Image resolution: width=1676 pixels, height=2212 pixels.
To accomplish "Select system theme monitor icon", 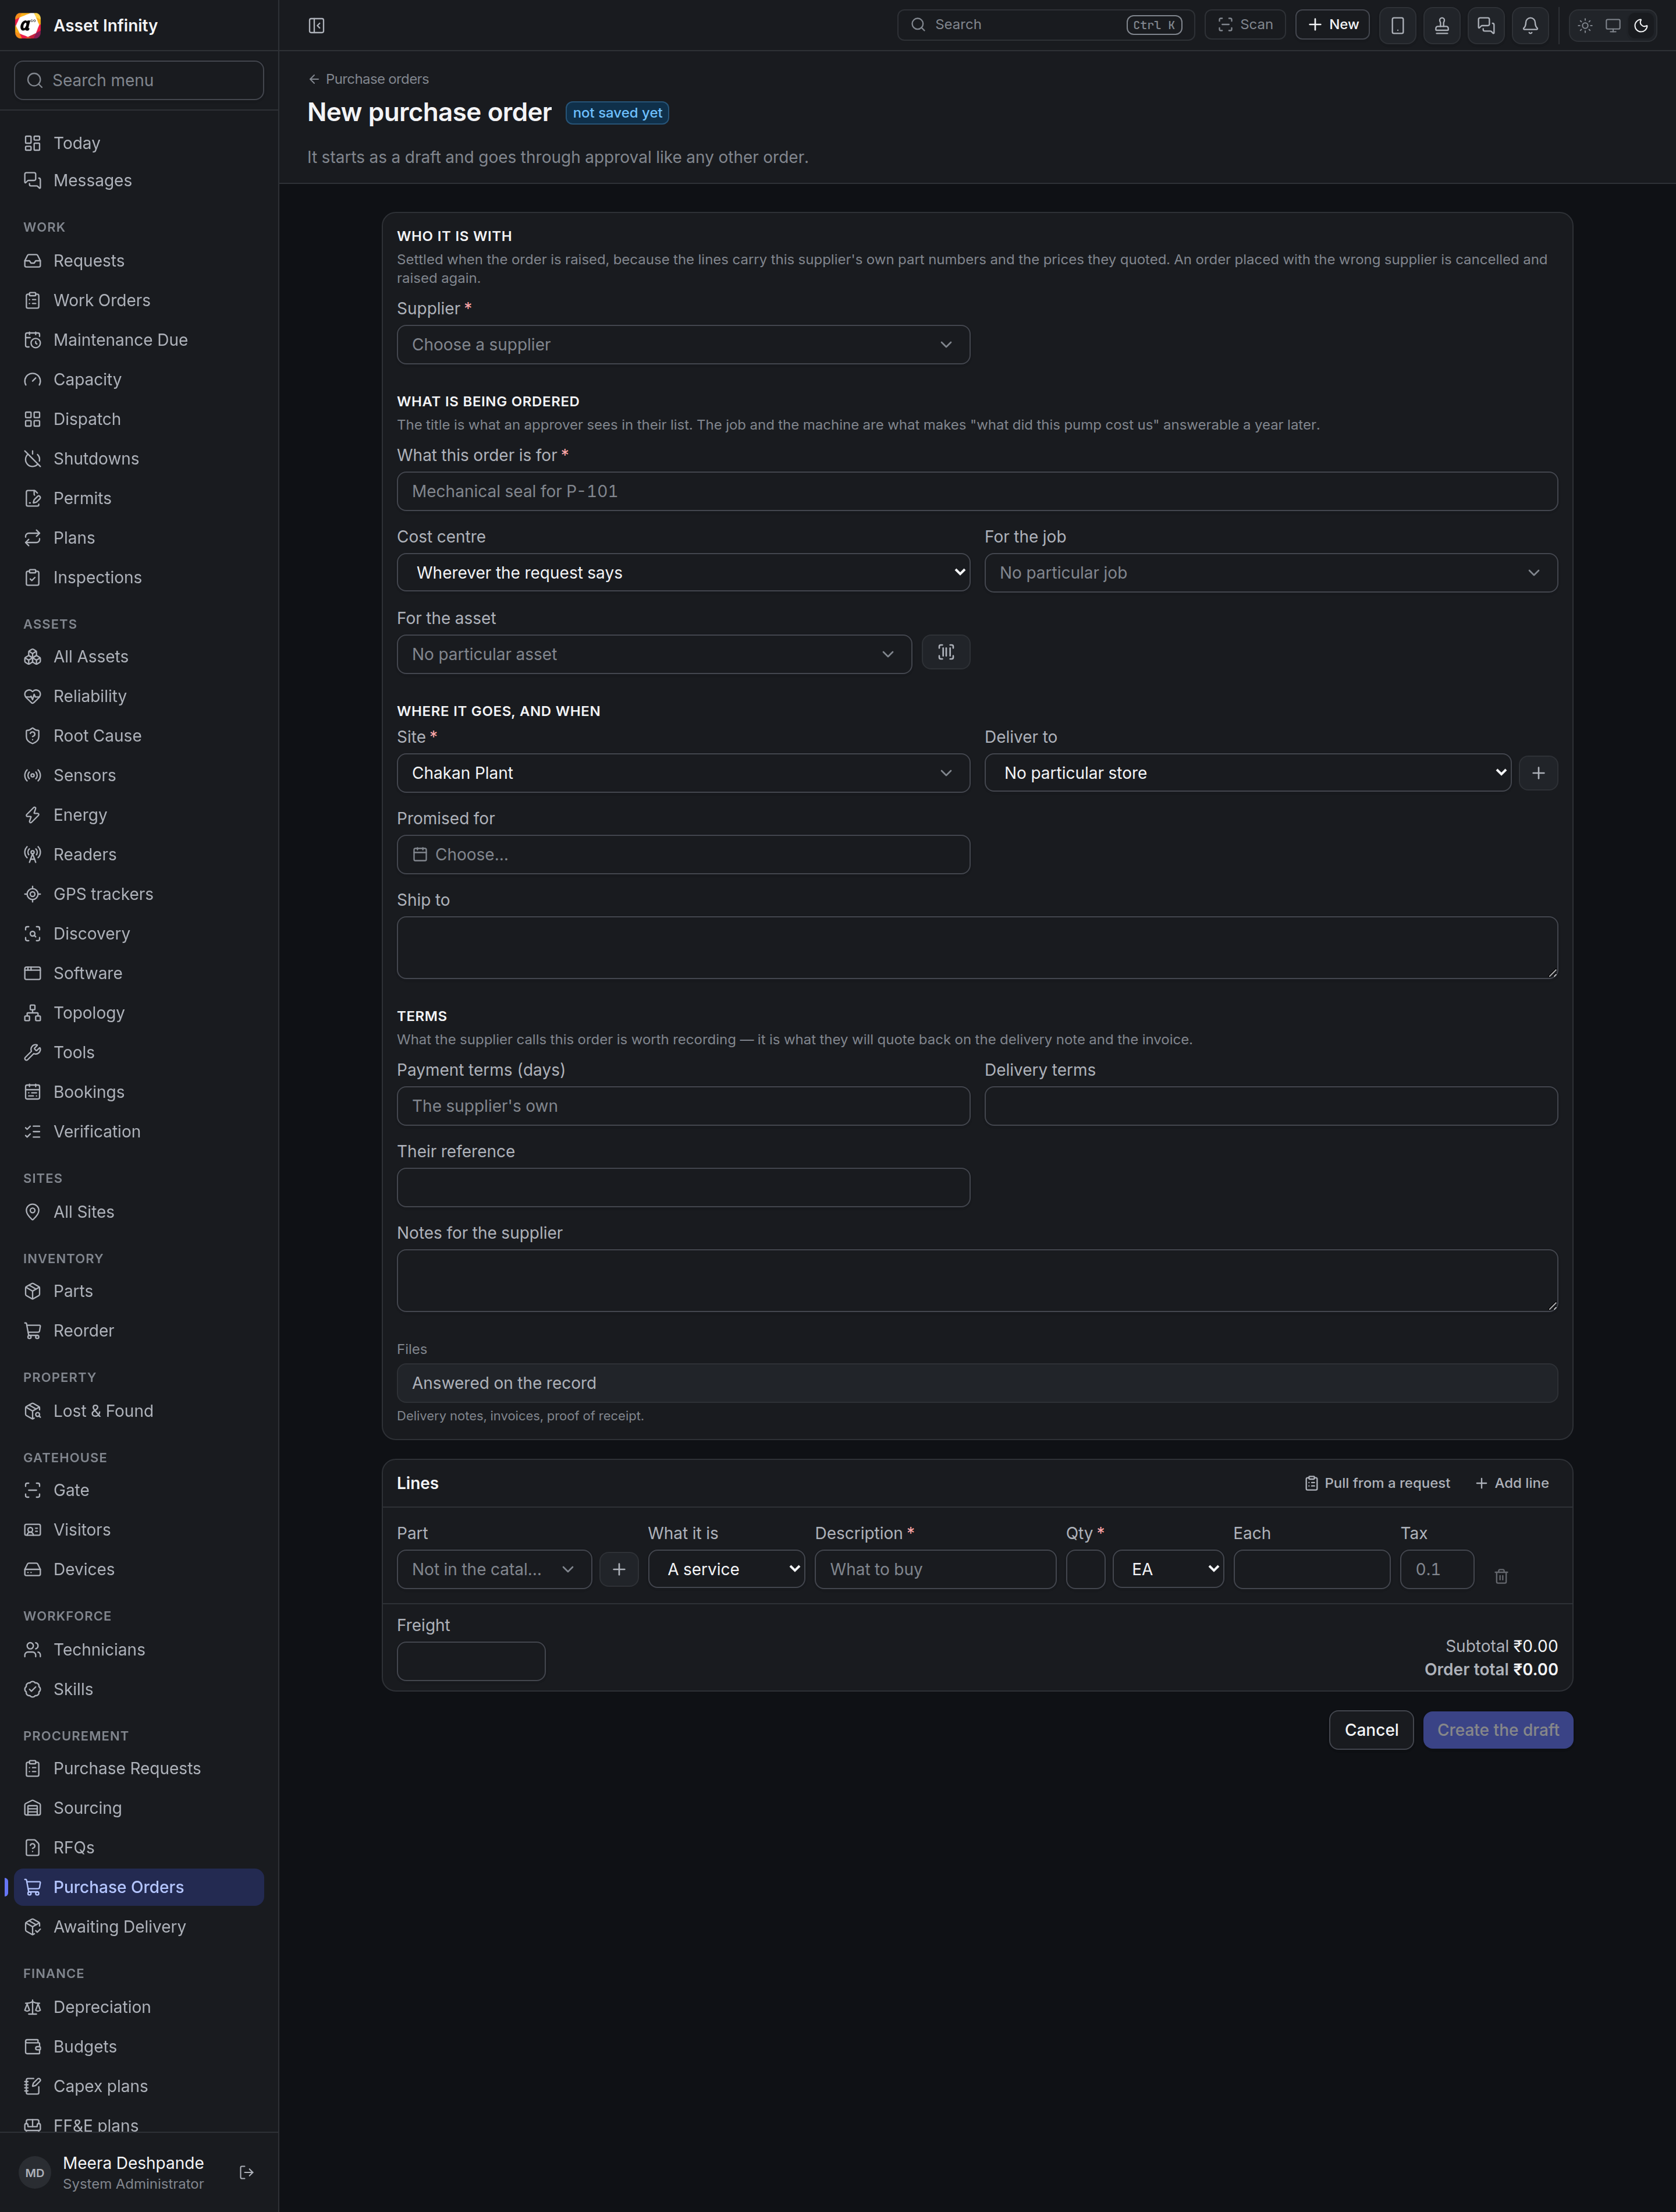I will [x=1612, y=25].
